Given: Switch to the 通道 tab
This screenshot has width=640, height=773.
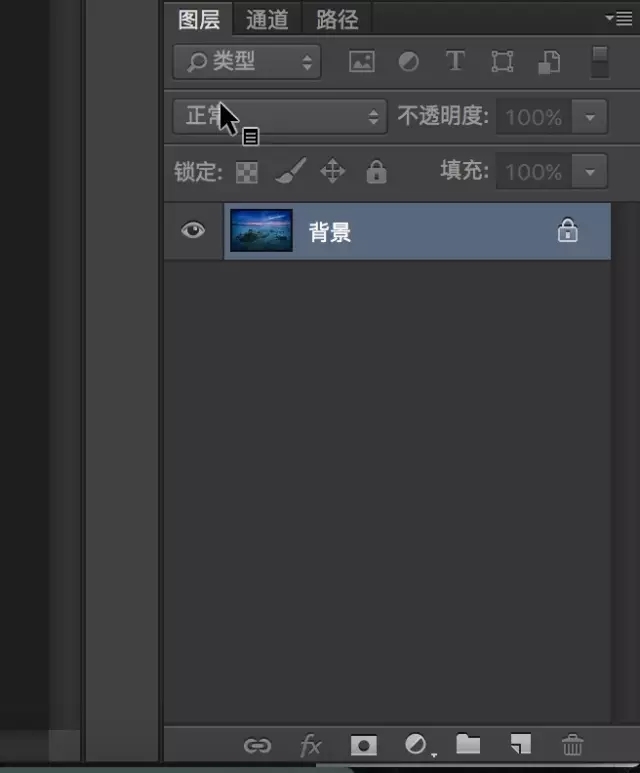Looking at the screenshot, I should 267,19.
